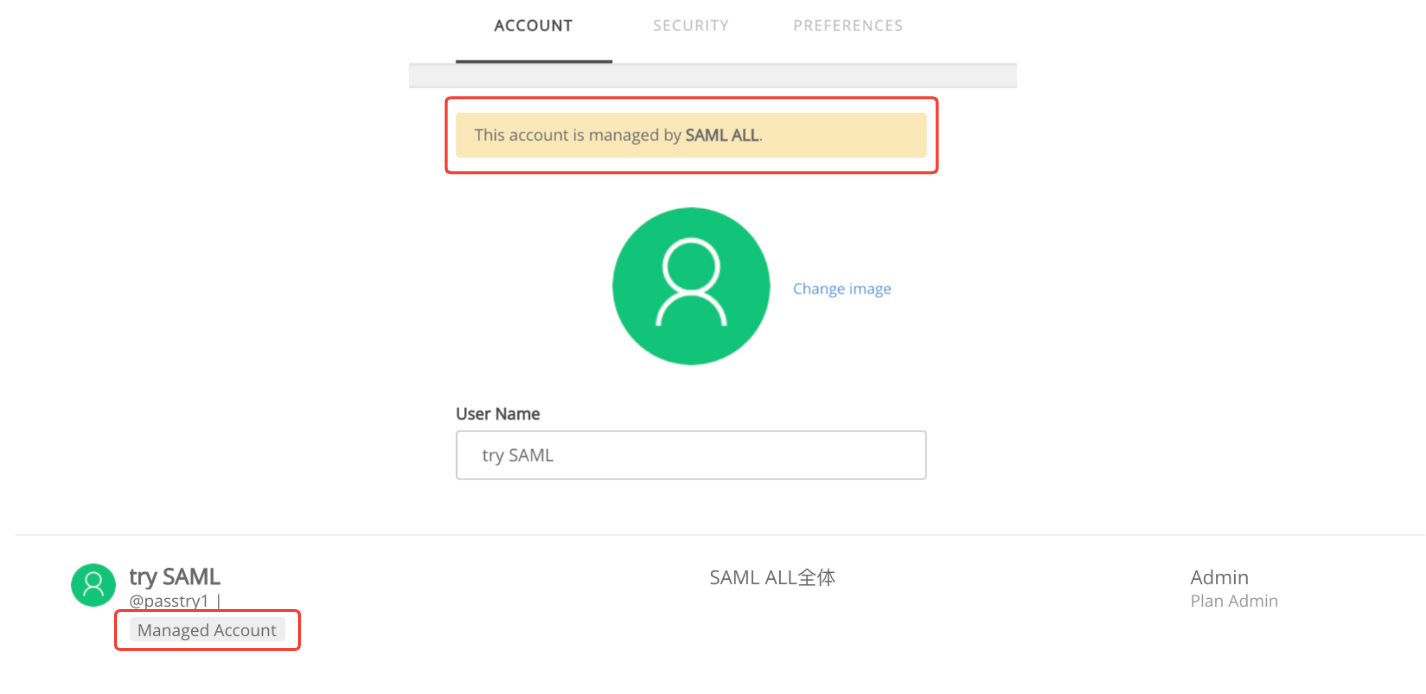1426x694 pixels.
Task: Select the try SAML member name
Action: (175, 577)
